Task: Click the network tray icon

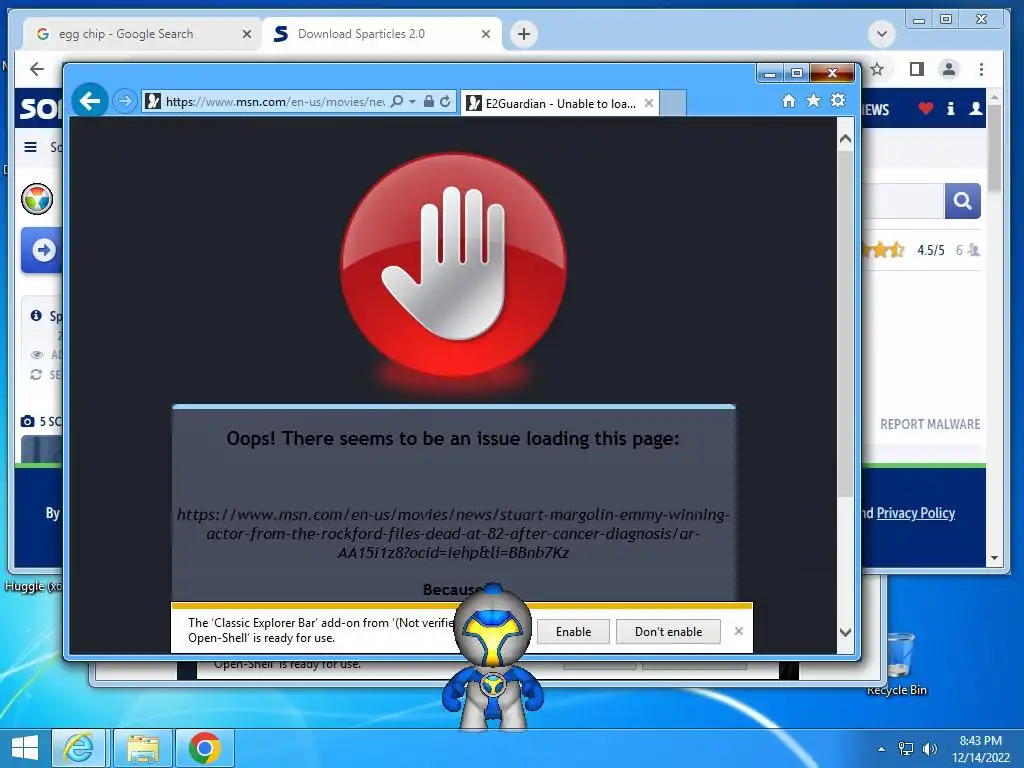Action: click(x=906, y=749)
